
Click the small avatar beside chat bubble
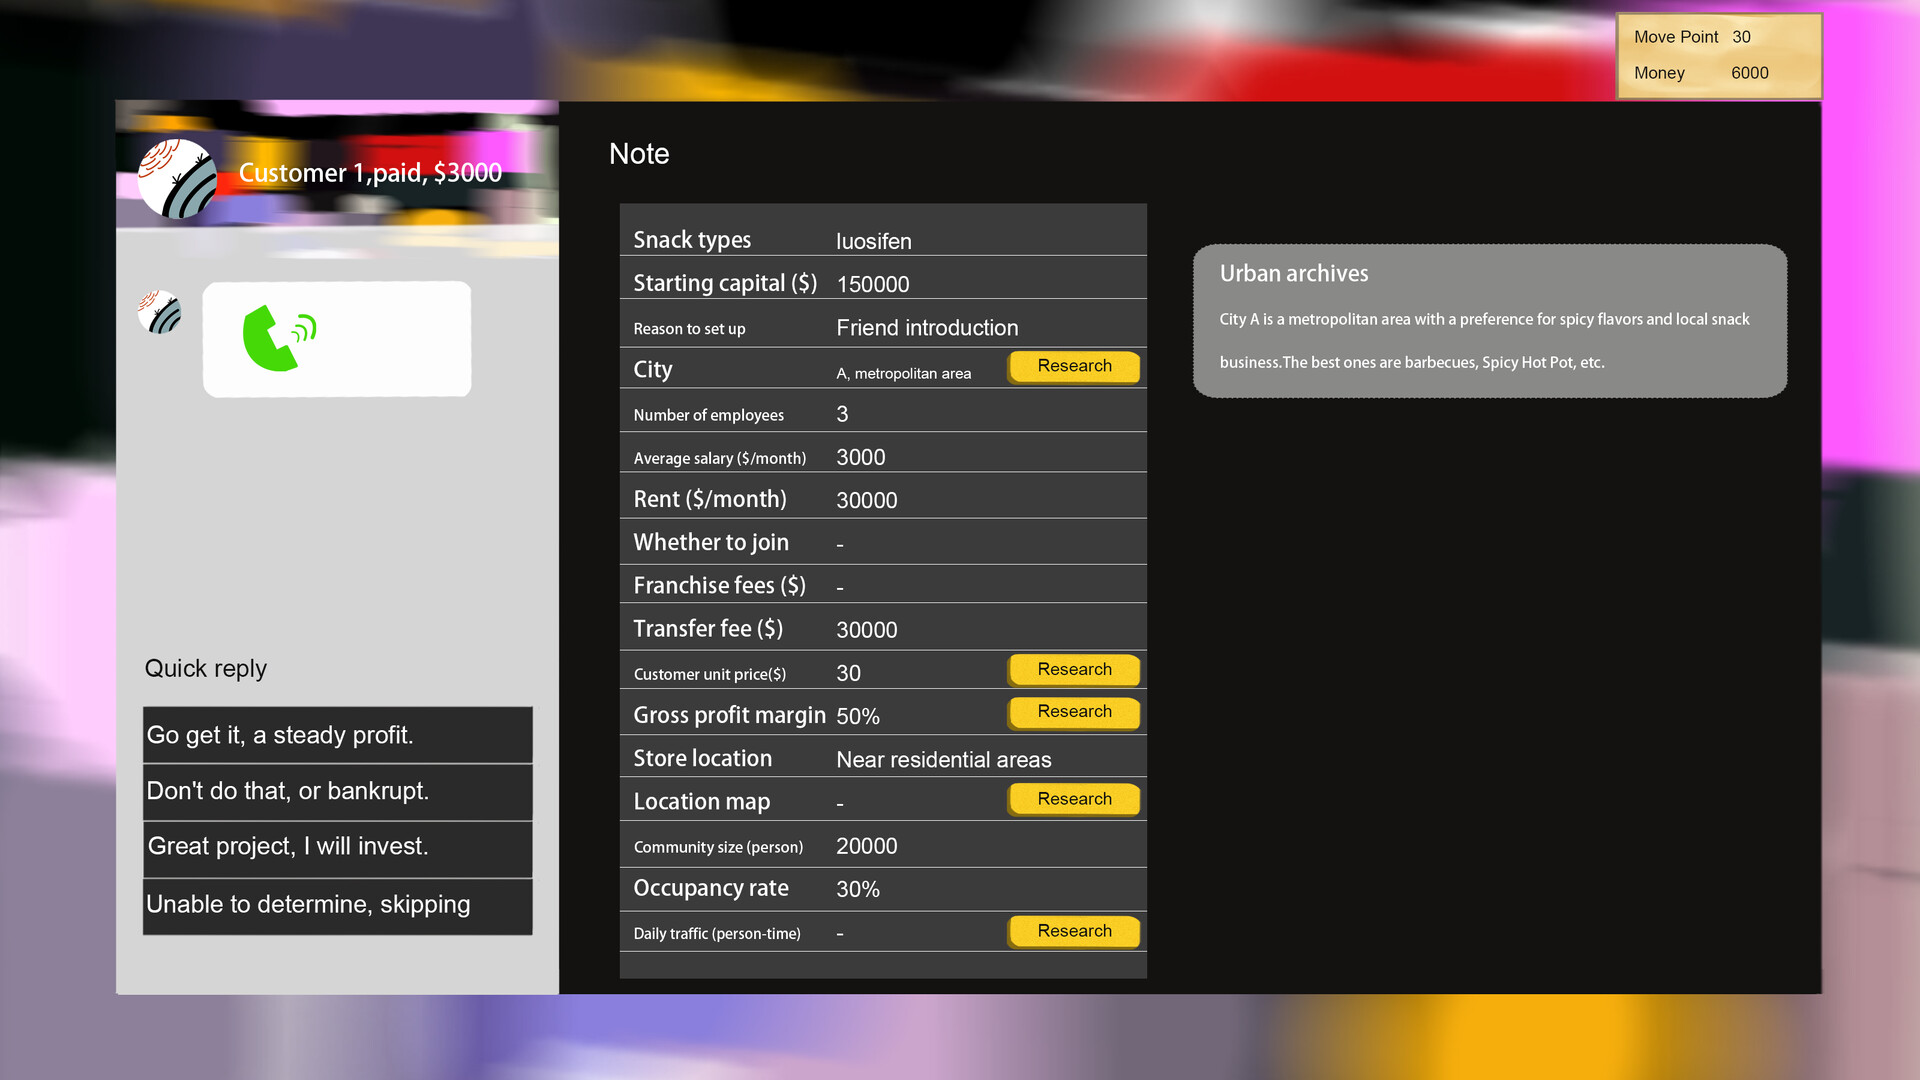[x=160, y=312]
